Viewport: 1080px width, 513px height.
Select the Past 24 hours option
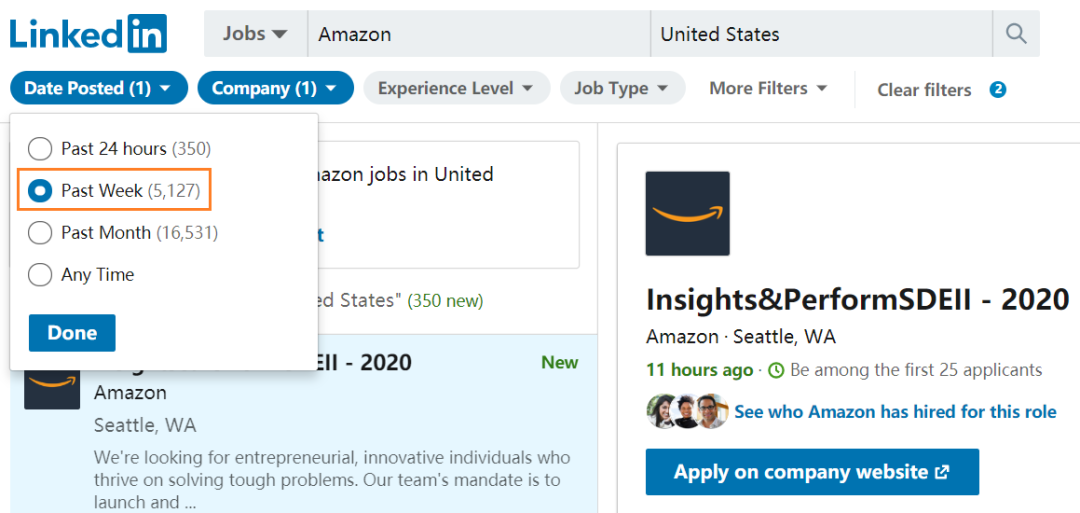(x=40, y=149)
